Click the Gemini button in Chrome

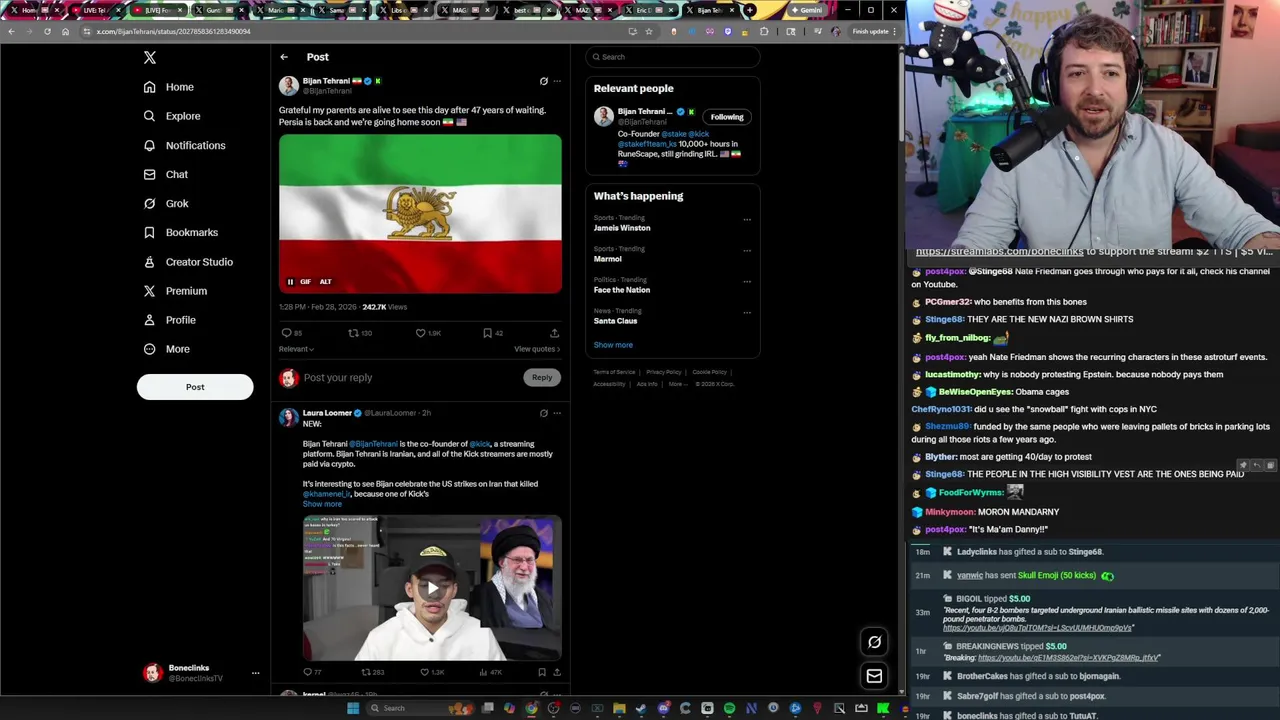pos(806,10)
